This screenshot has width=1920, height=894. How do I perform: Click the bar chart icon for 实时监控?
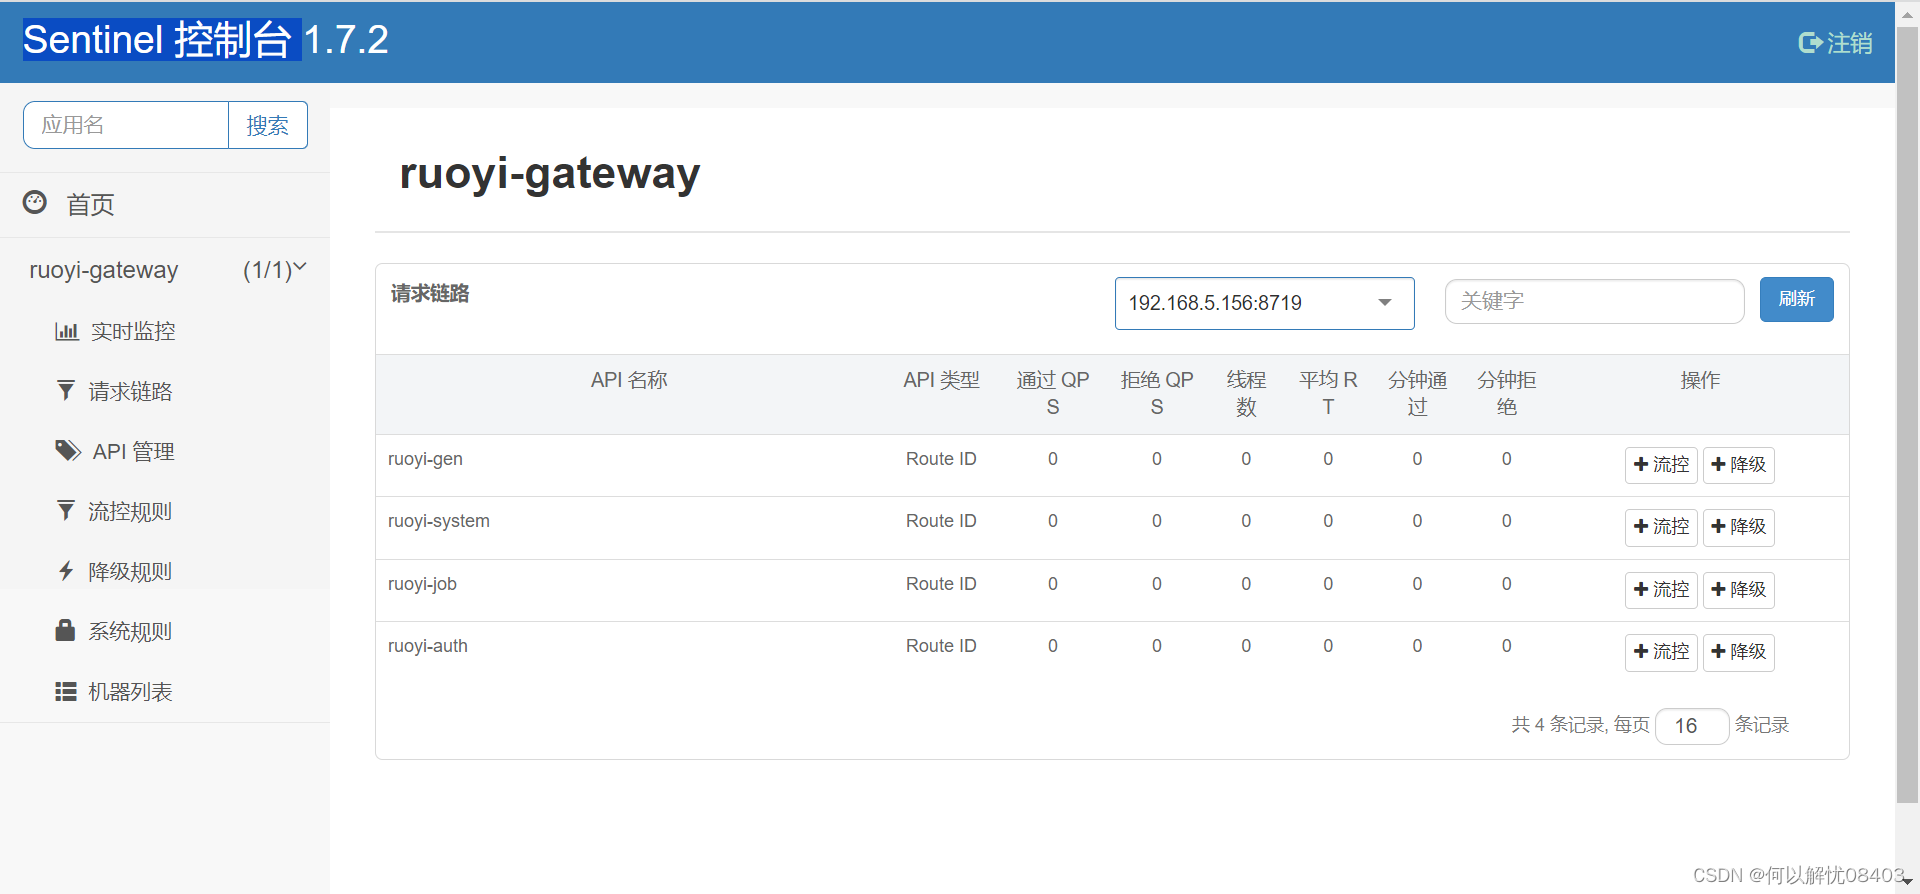[67, 331]
